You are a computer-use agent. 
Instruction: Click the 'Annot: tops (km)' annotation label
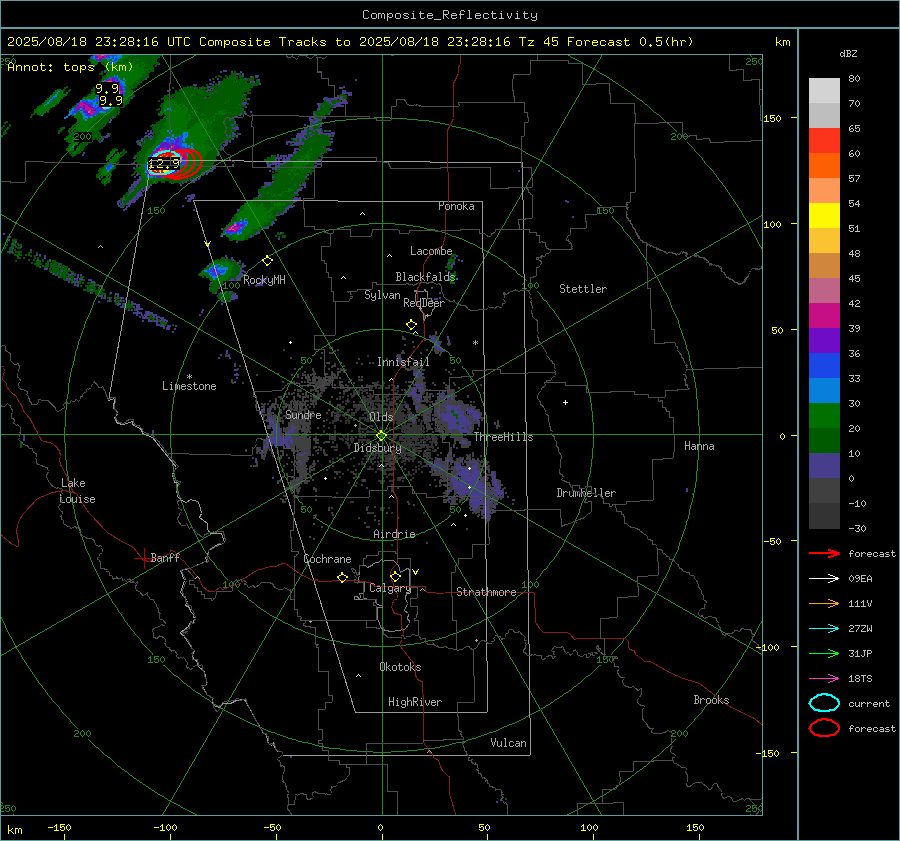pyautogui.click(x=70, y=67)
